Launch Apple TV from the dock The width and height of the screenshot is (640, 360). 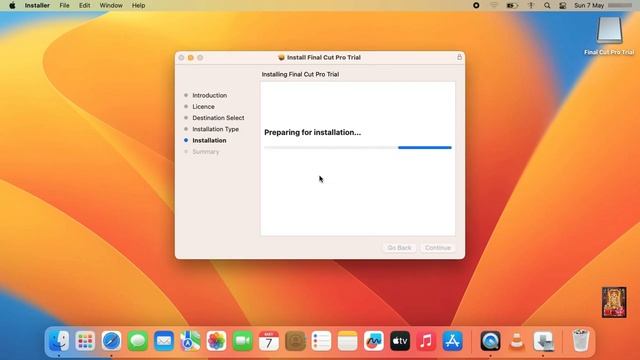click(400, 341)
